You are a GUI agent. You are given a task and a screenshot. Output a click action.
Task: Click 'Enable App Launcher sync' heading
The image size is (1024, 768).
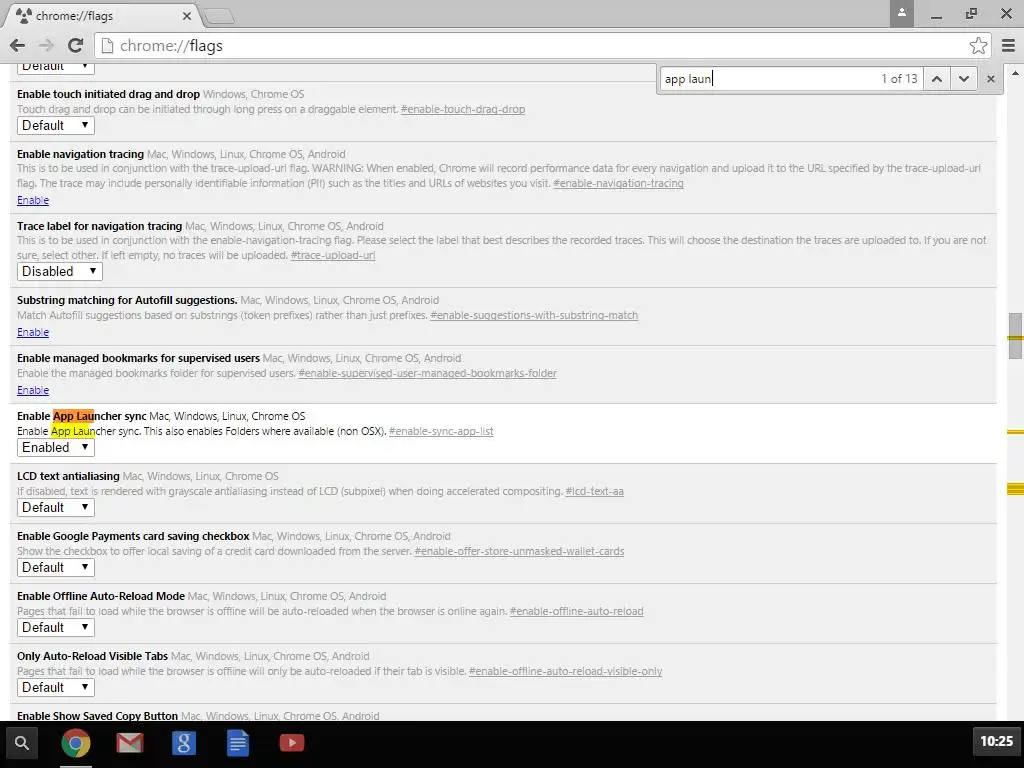[82, 416]
